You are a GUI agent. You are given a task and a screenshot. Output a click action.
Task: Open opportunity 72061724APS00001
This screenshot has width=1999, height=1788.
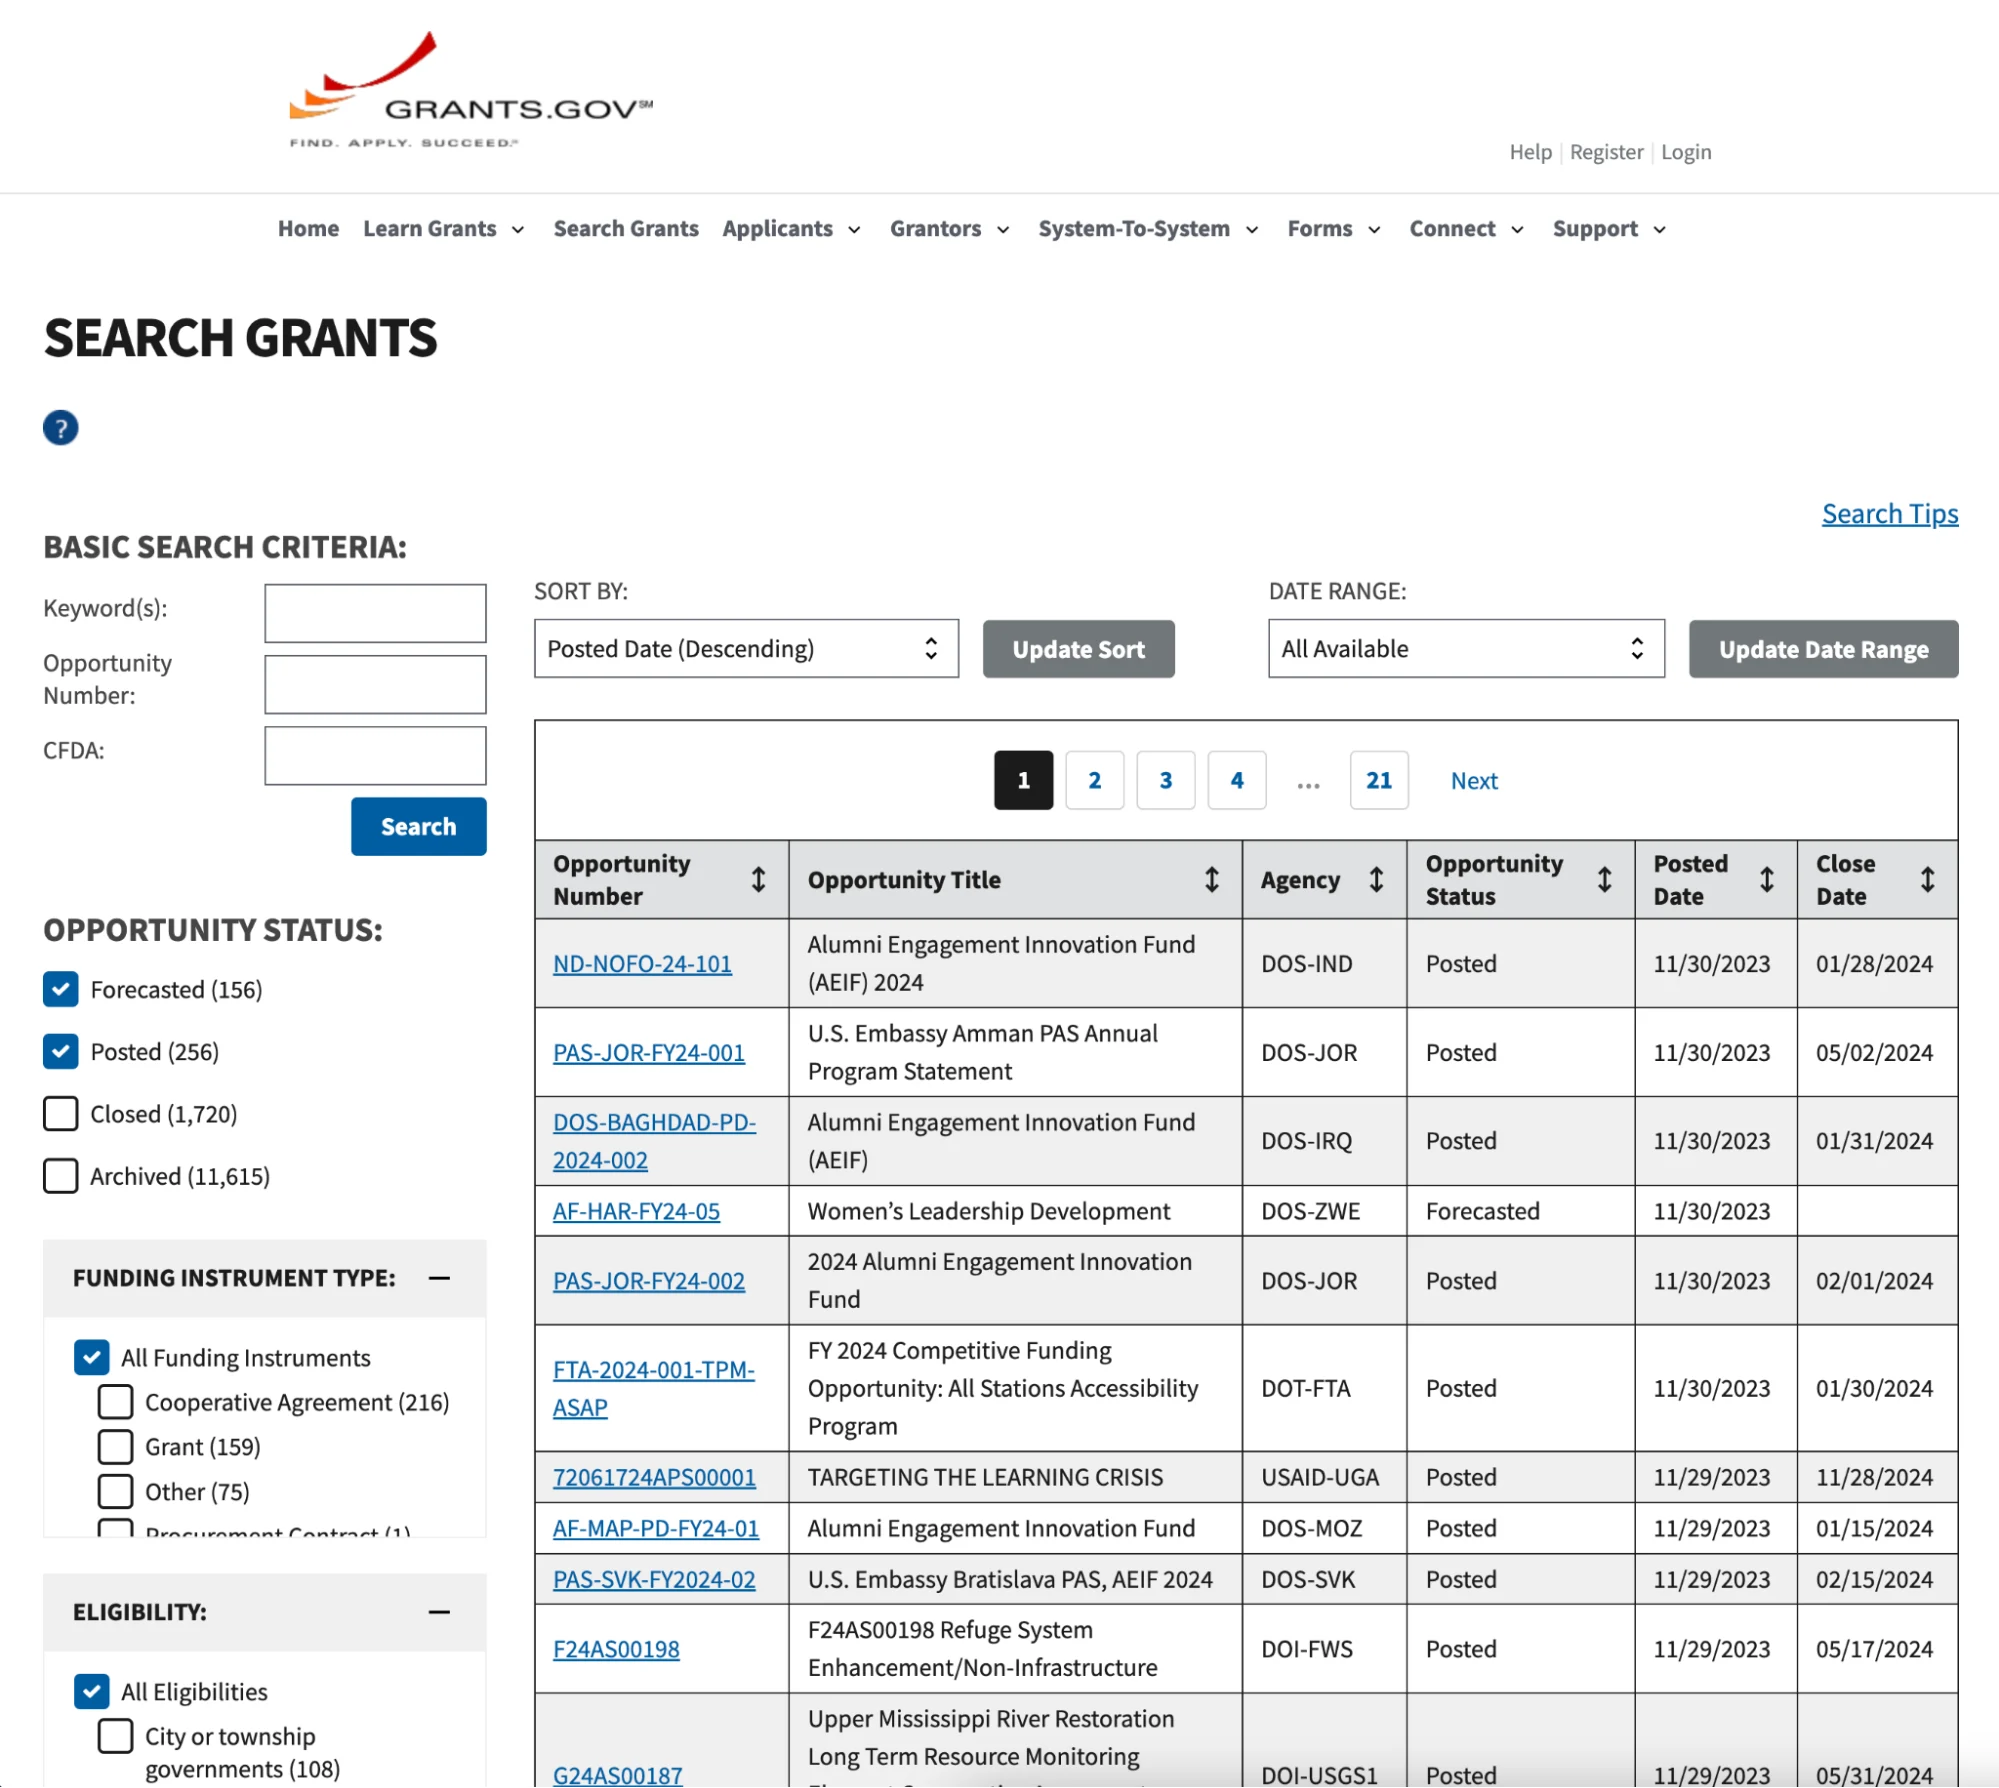654,1477
